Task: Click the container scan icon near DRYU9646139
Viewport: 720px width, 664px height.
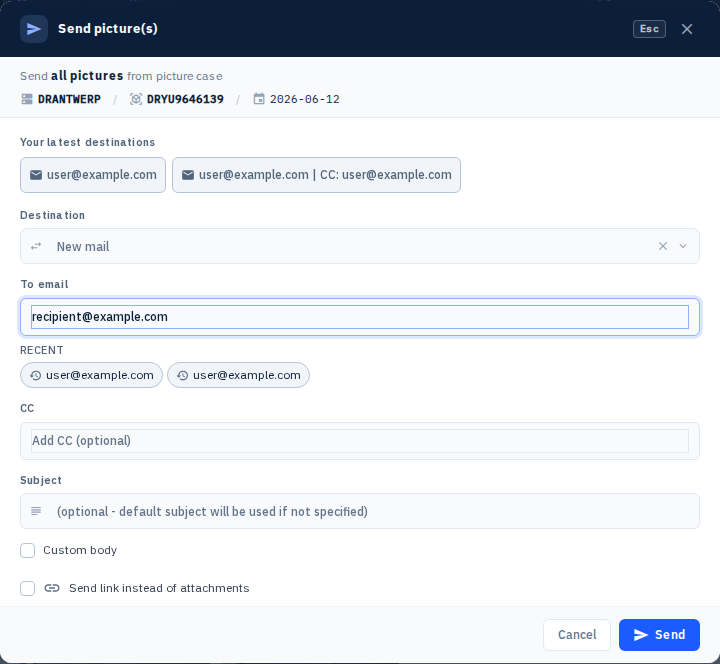Action: (135, 99)
